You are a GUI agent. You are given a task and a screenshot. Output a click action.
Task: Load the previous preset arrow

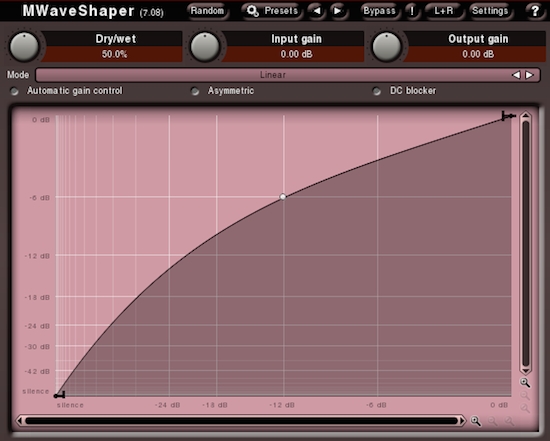tap(317, 11)
